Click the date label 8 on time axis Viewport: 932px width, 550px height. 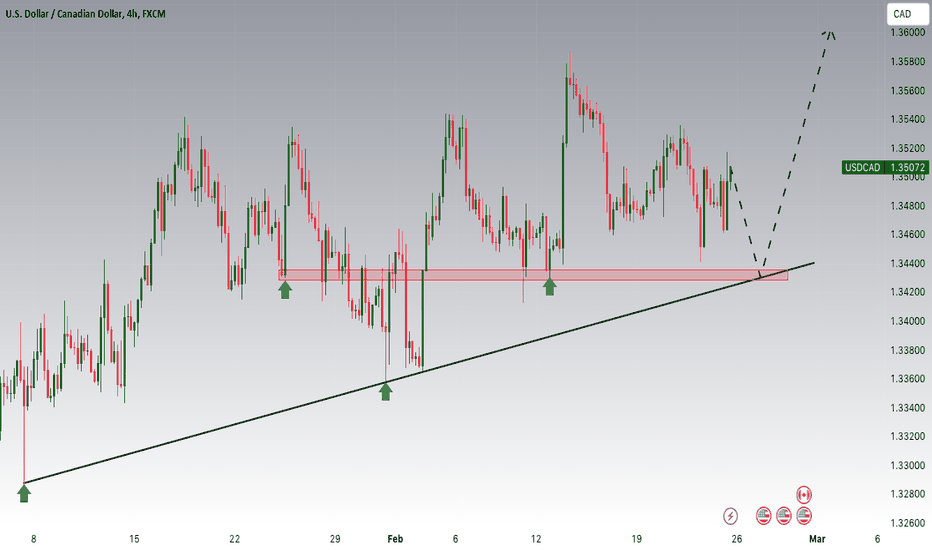coord(33,539)
